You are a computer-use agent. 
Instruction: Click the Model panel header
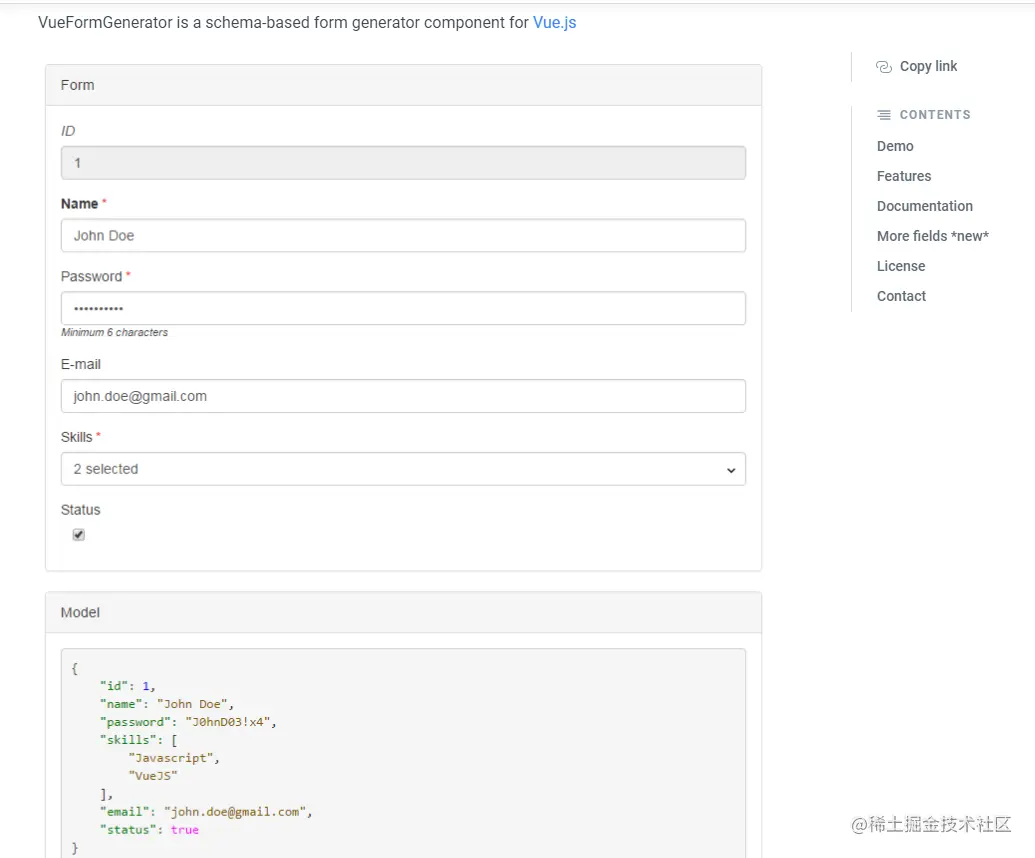pos(403,612)
